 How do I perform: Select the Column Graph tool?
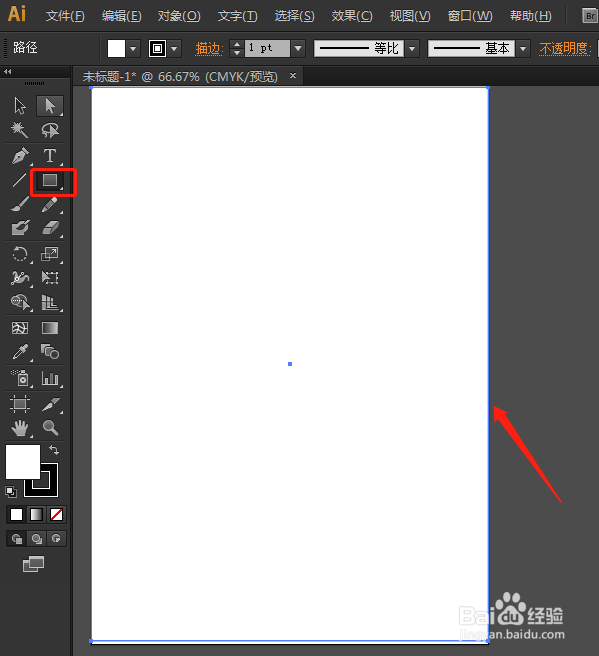point(50,378)
